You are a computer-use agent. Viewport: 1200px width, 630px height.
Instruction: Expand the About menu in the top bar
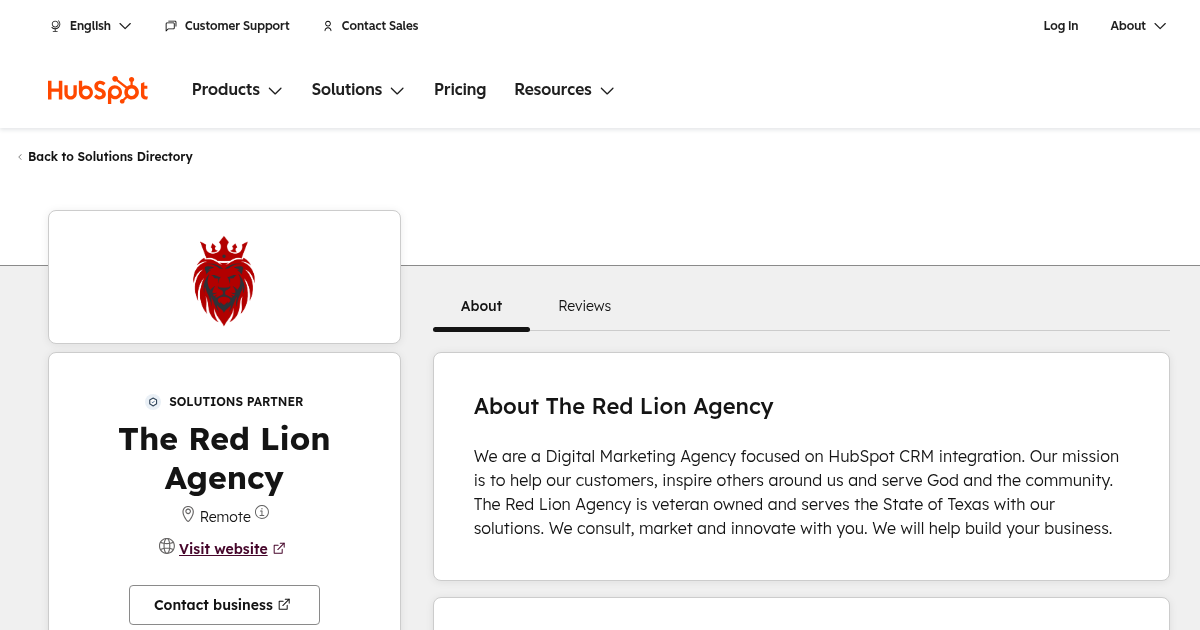point(1137,26)
